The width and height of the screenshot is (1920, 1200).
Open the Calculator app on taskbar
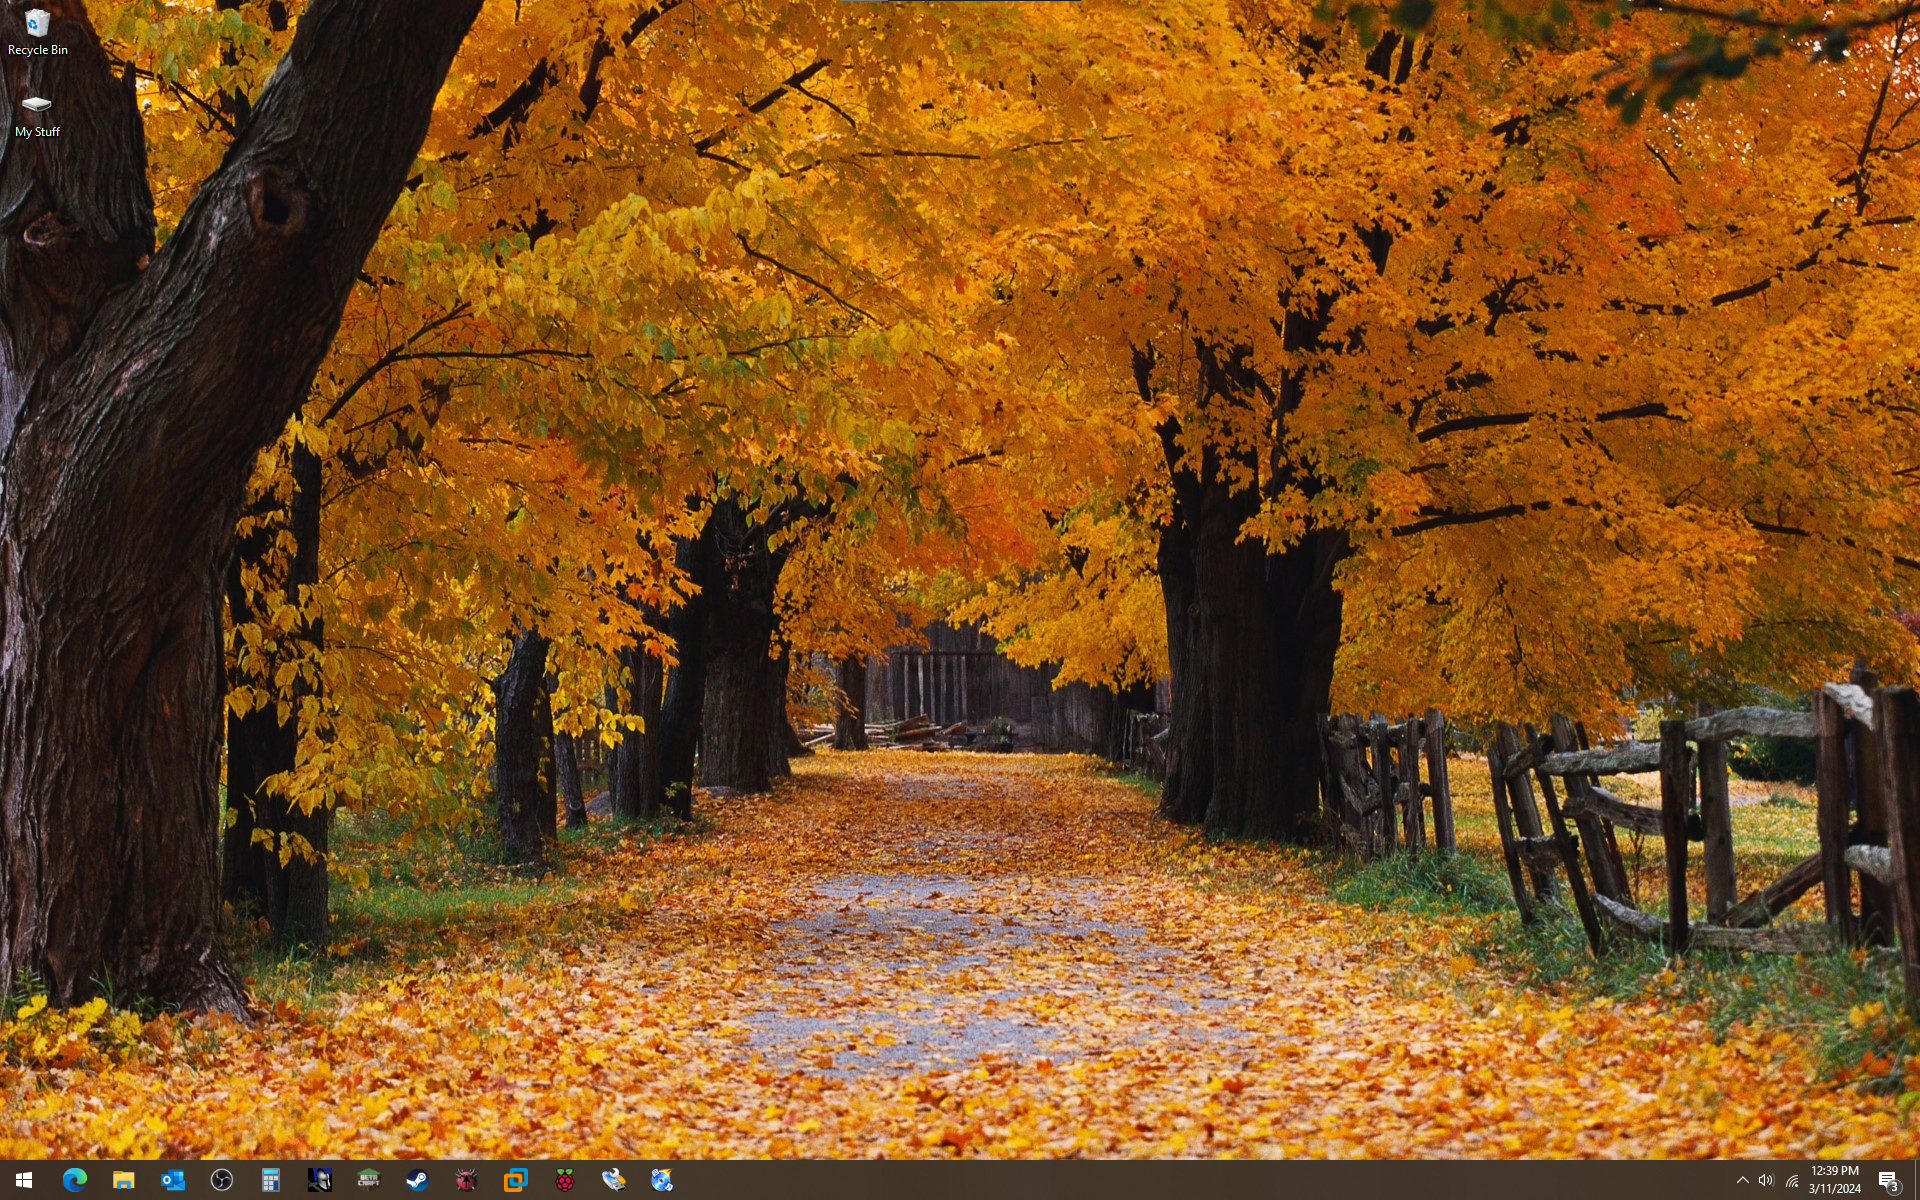(x=270, y=1180)
